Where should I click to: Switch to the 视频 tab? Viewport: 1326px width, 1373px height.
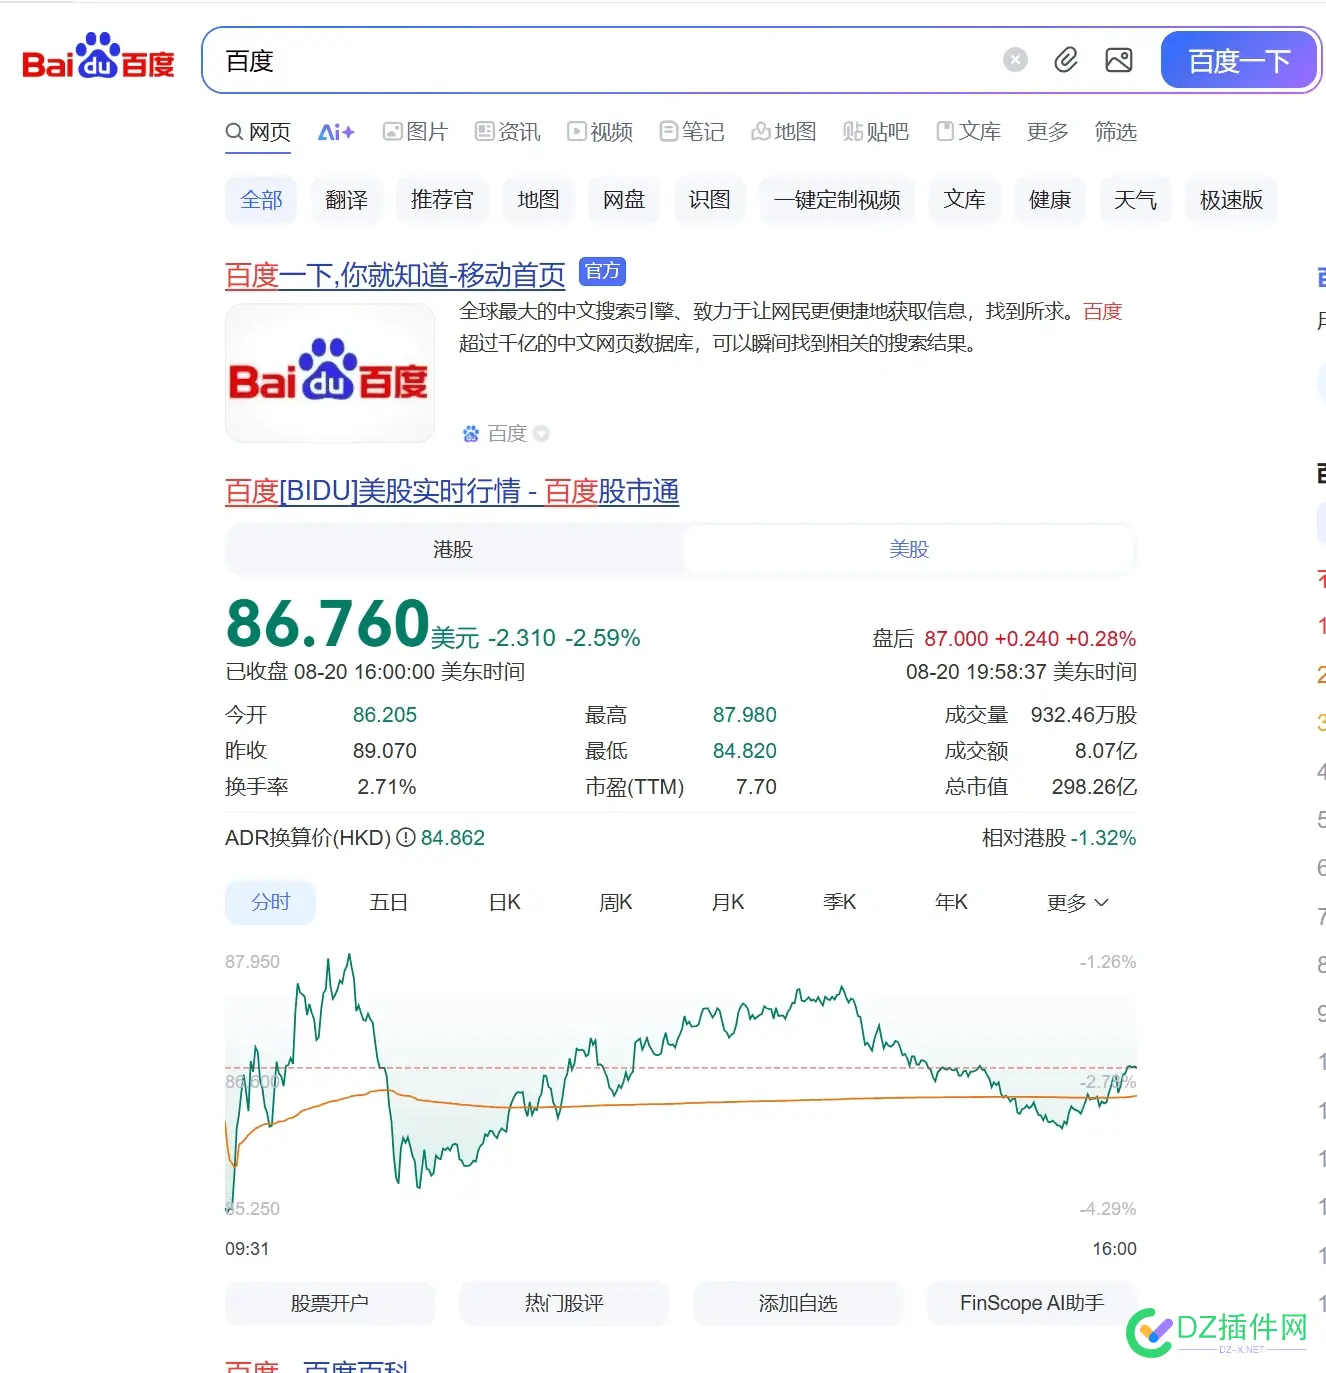point(600,132)
